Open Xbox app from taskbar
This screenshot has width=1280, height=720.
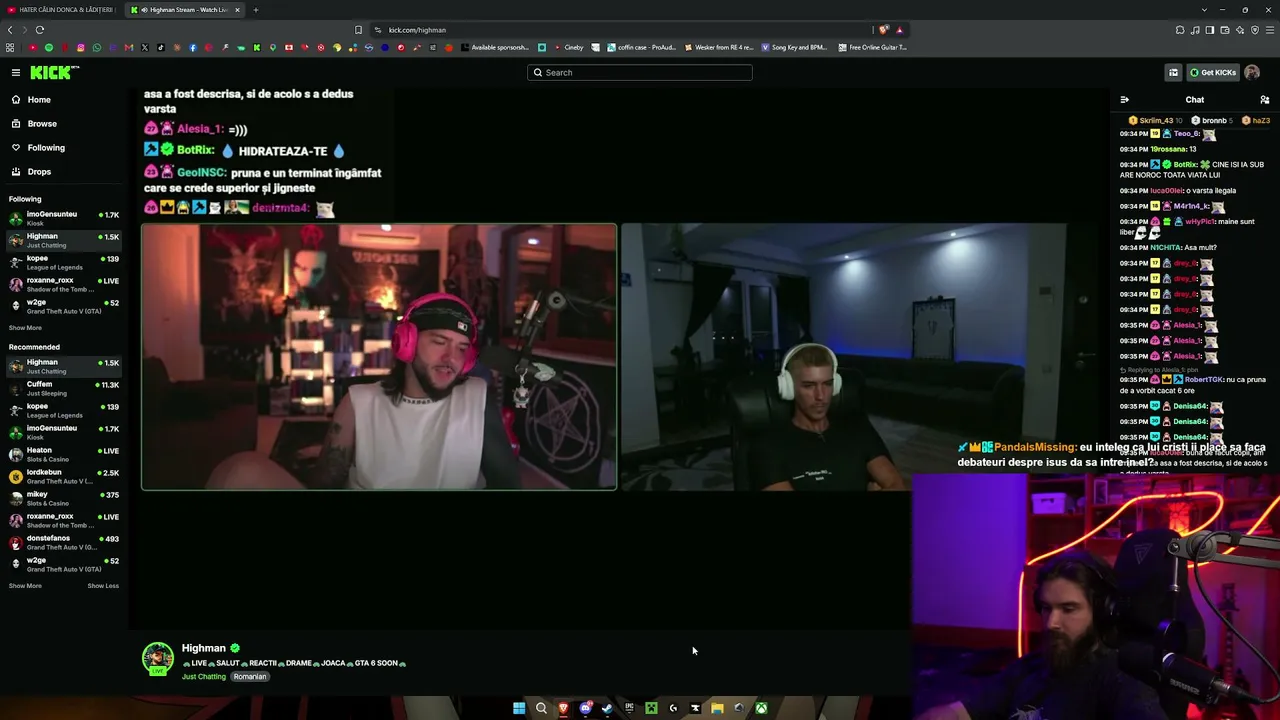[x=761, y=708]
